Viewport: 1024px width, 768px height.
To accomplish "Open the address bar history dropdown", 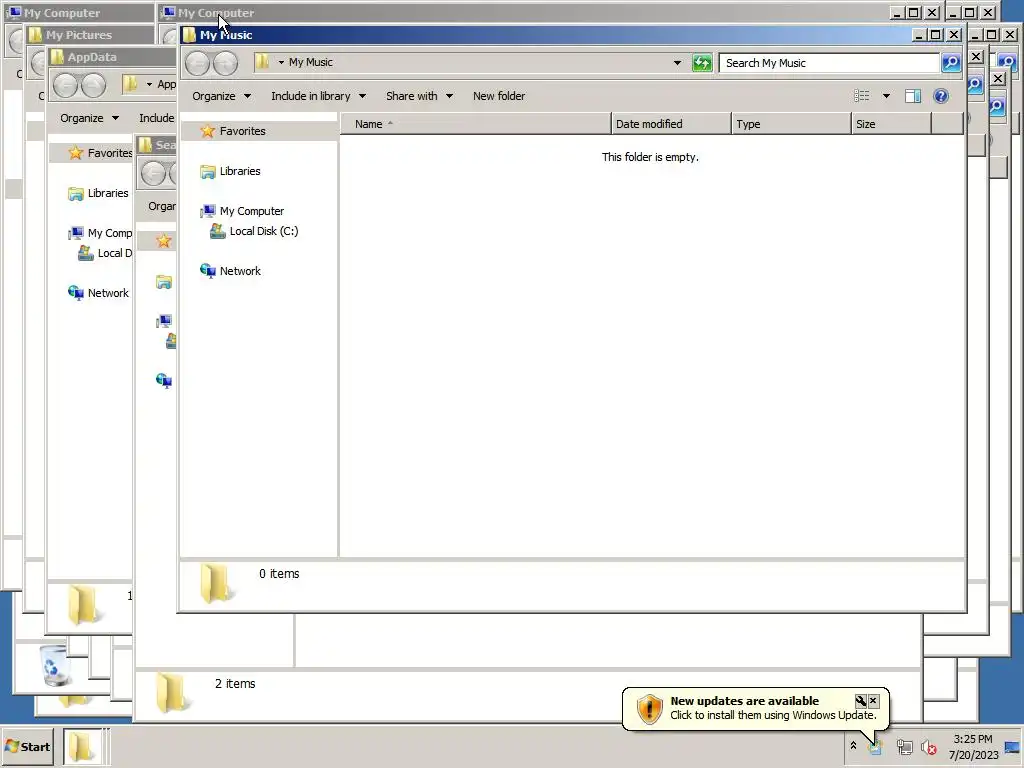I will [677, 63].
